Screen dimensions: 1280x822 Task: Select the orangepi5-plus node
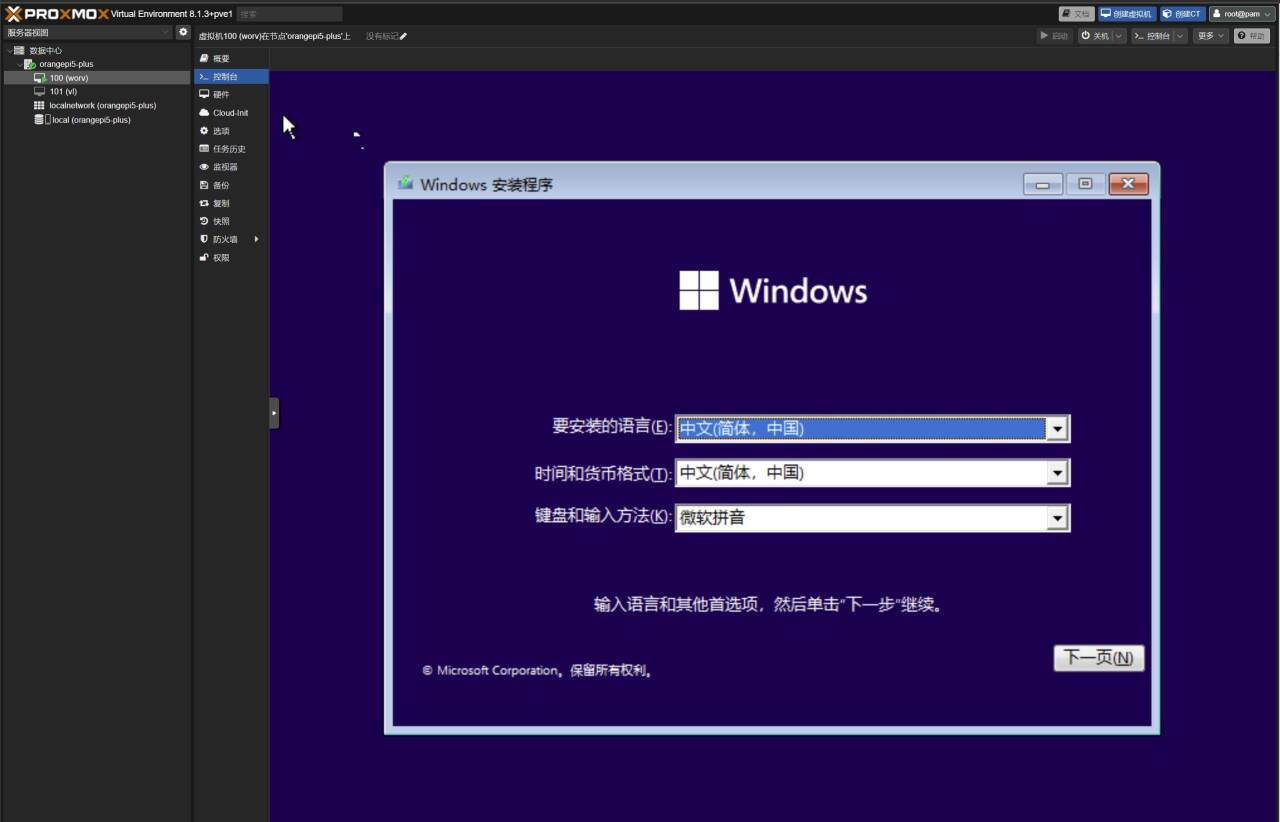[97, 64]
